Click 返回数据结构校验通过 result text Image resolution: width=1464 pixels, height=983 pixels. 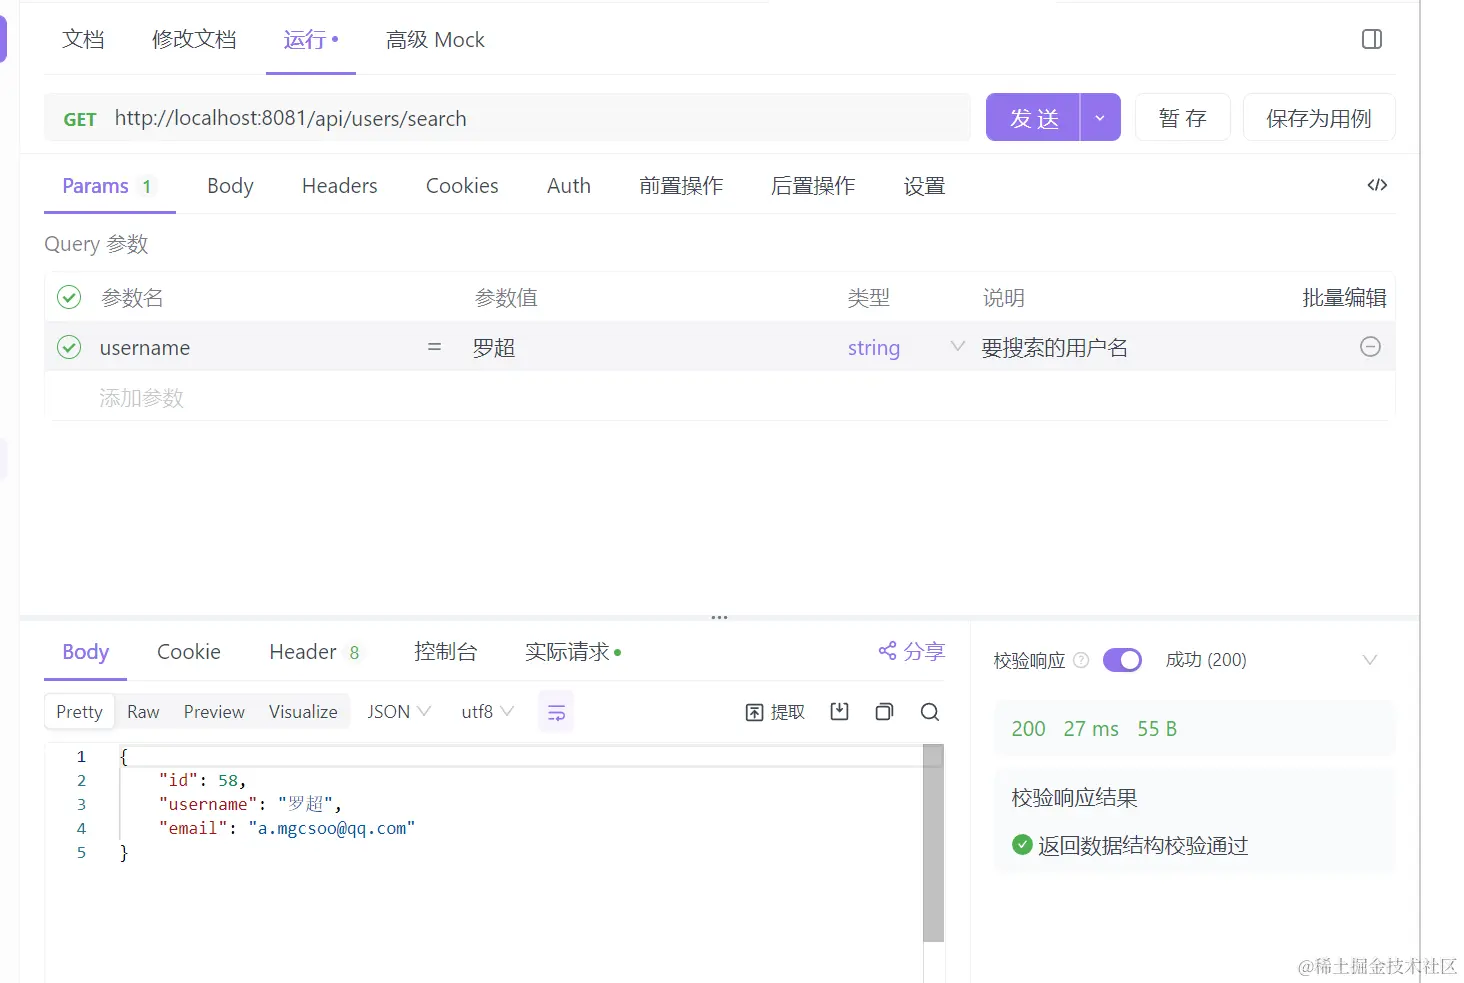click(x=1143, y=846)
